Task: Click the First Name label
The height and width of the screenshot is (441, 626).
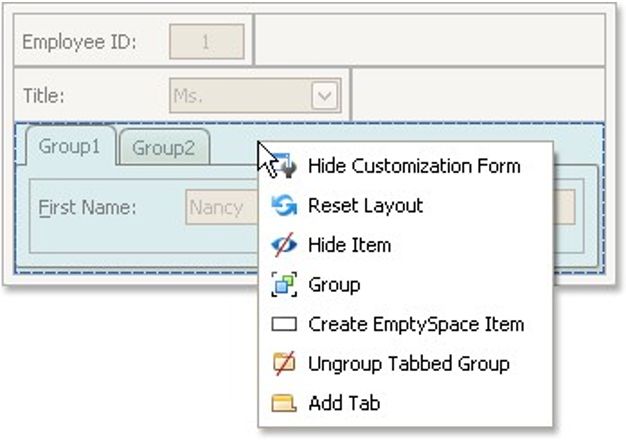Action: coord(87,208)
